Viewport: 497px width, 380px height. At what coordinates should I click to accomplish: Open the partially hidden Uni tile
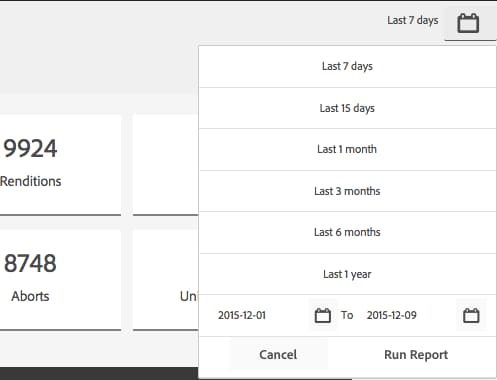pyautogui.click(x=166, y=280)
